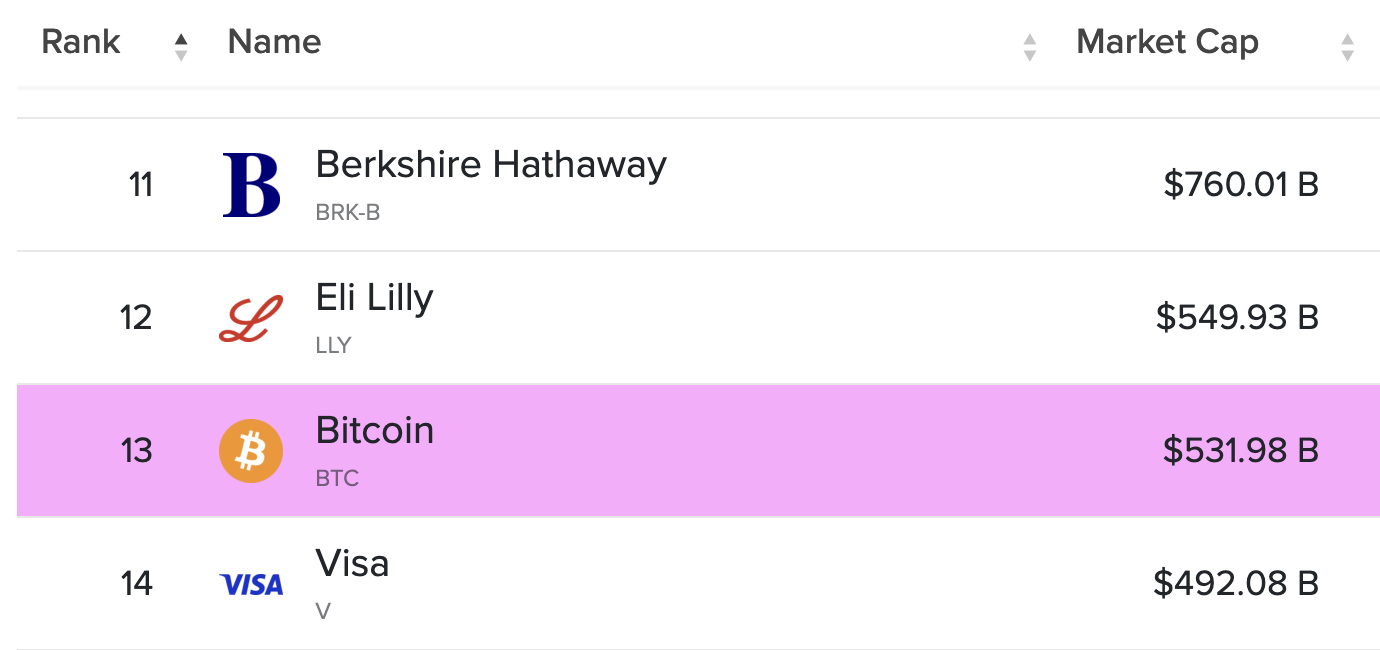Click the Visa logo icon
This screenshot has height=650, width=1380.
251,584
